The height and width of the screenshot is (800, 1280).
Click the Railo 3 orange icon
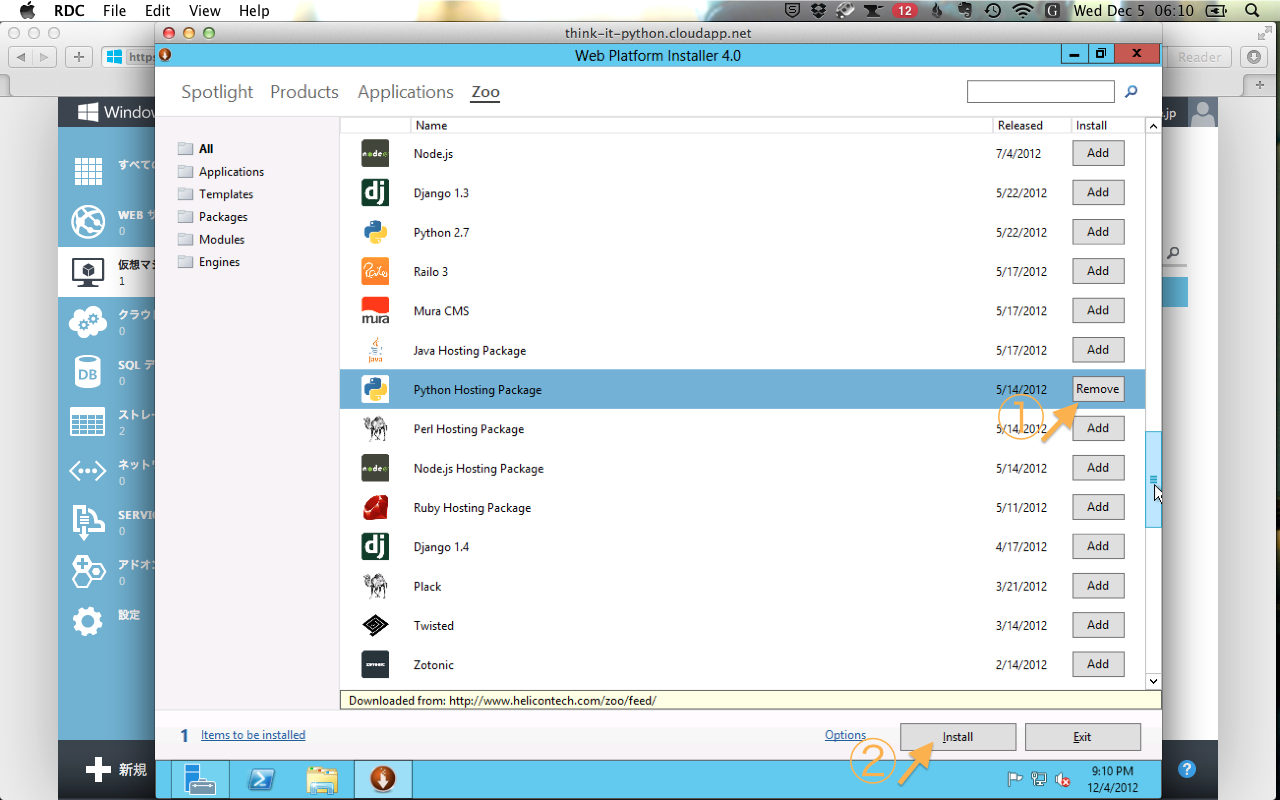coord(375,271)
